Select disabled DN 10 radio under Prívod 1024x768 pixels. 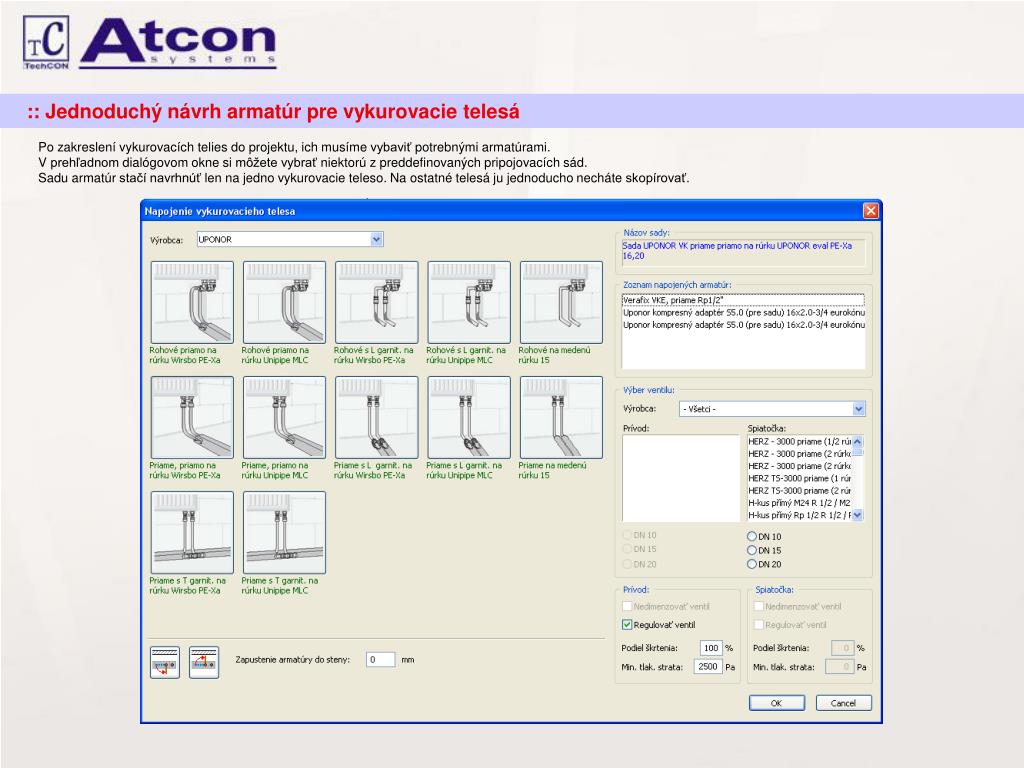click(x=628, y=535)
